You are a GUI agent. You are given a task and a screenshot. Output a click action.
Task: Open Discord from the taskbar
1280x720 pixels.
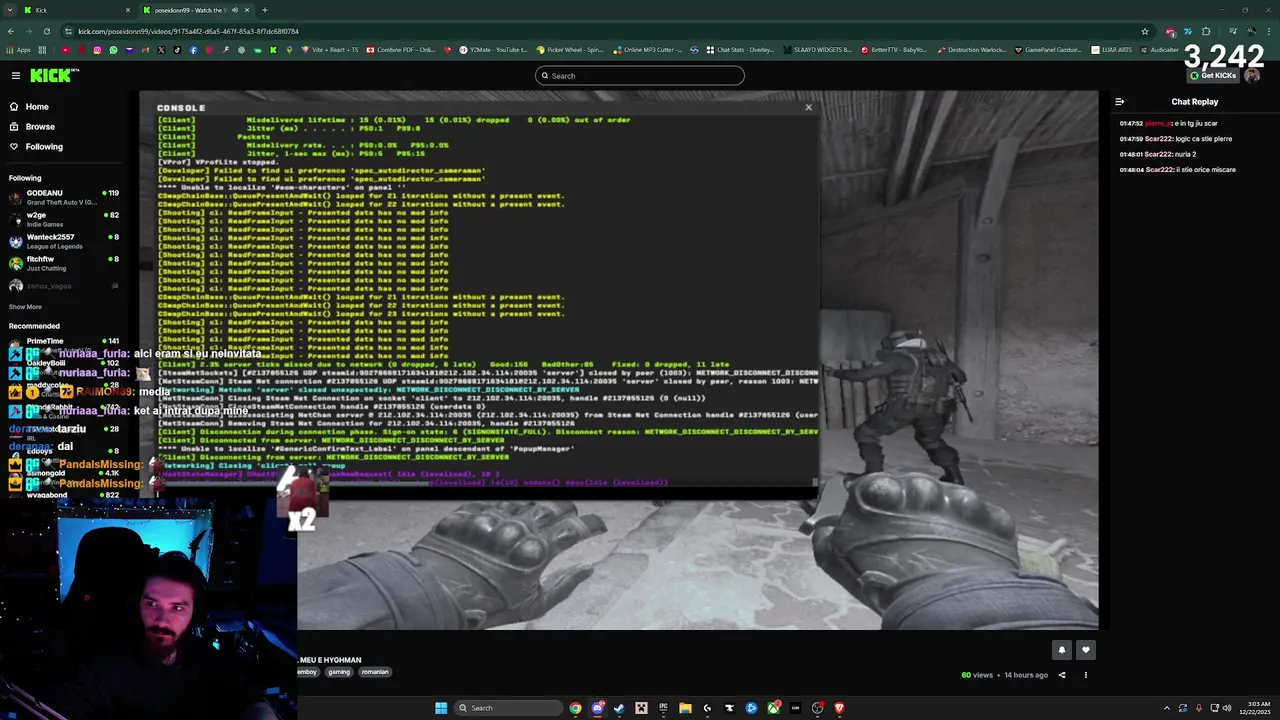click(x=597, y=708)
